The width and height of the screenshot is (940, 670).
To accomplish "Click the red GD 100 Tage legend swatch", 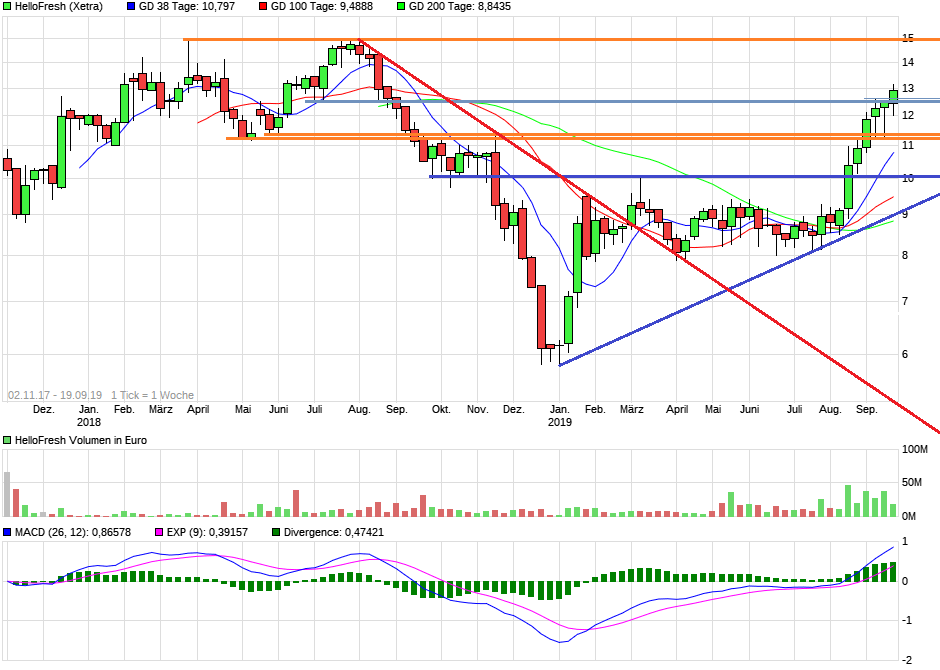I will click(264, 7).
